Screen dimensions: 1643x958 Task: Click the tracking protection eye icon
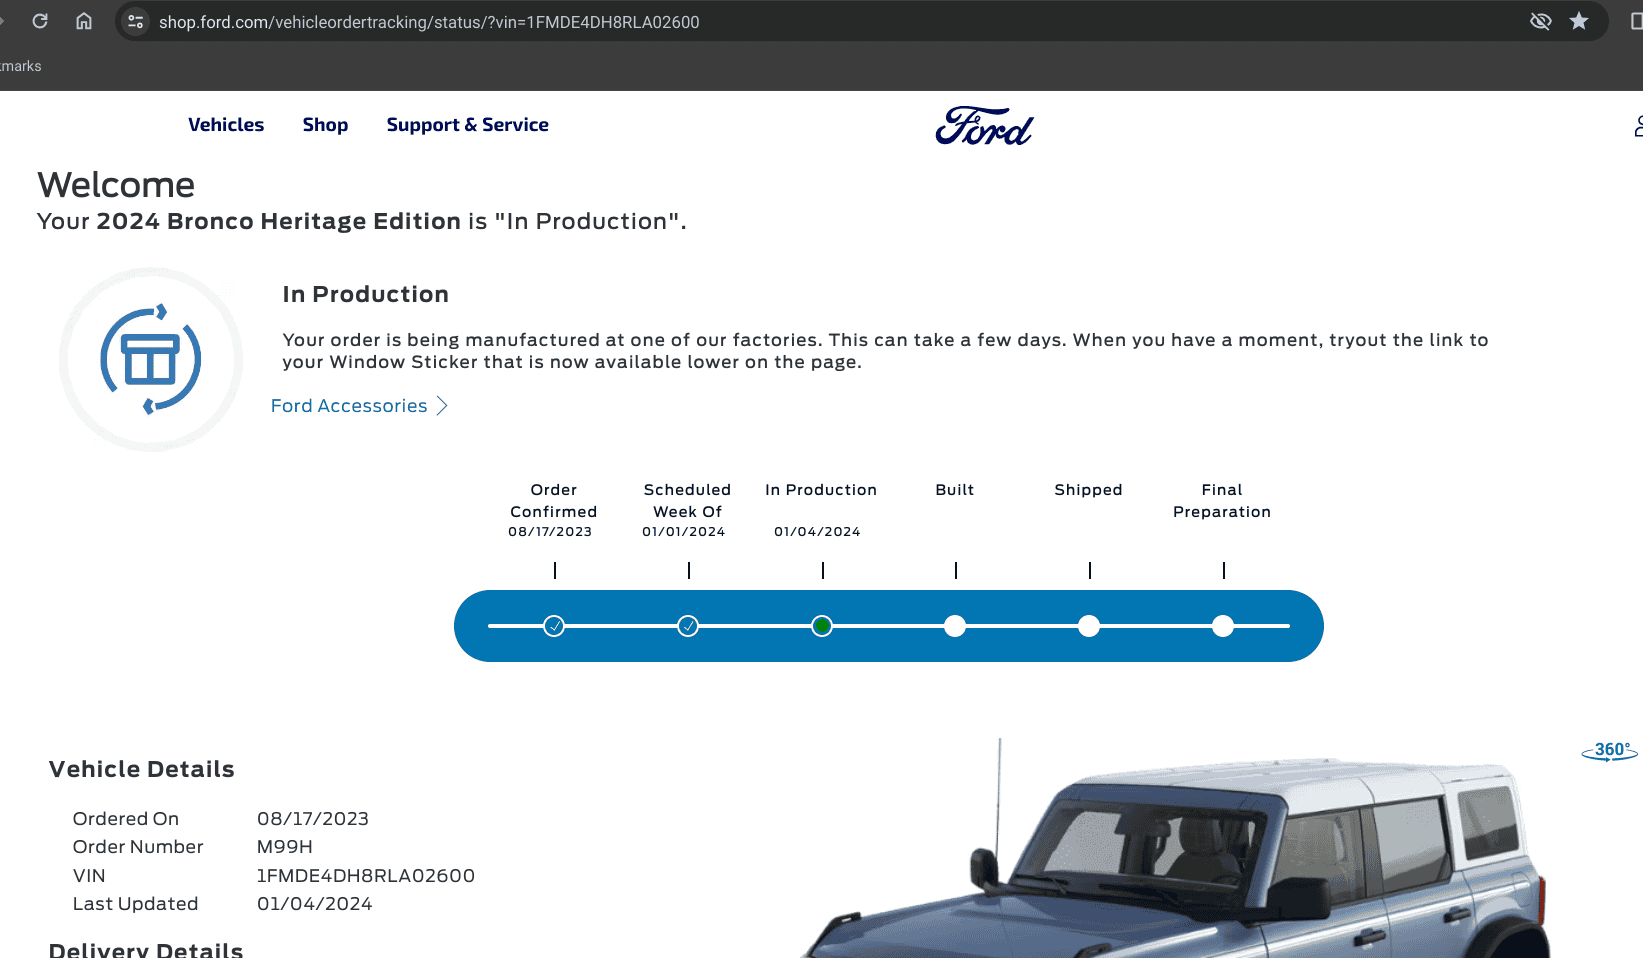(1540, 21)
